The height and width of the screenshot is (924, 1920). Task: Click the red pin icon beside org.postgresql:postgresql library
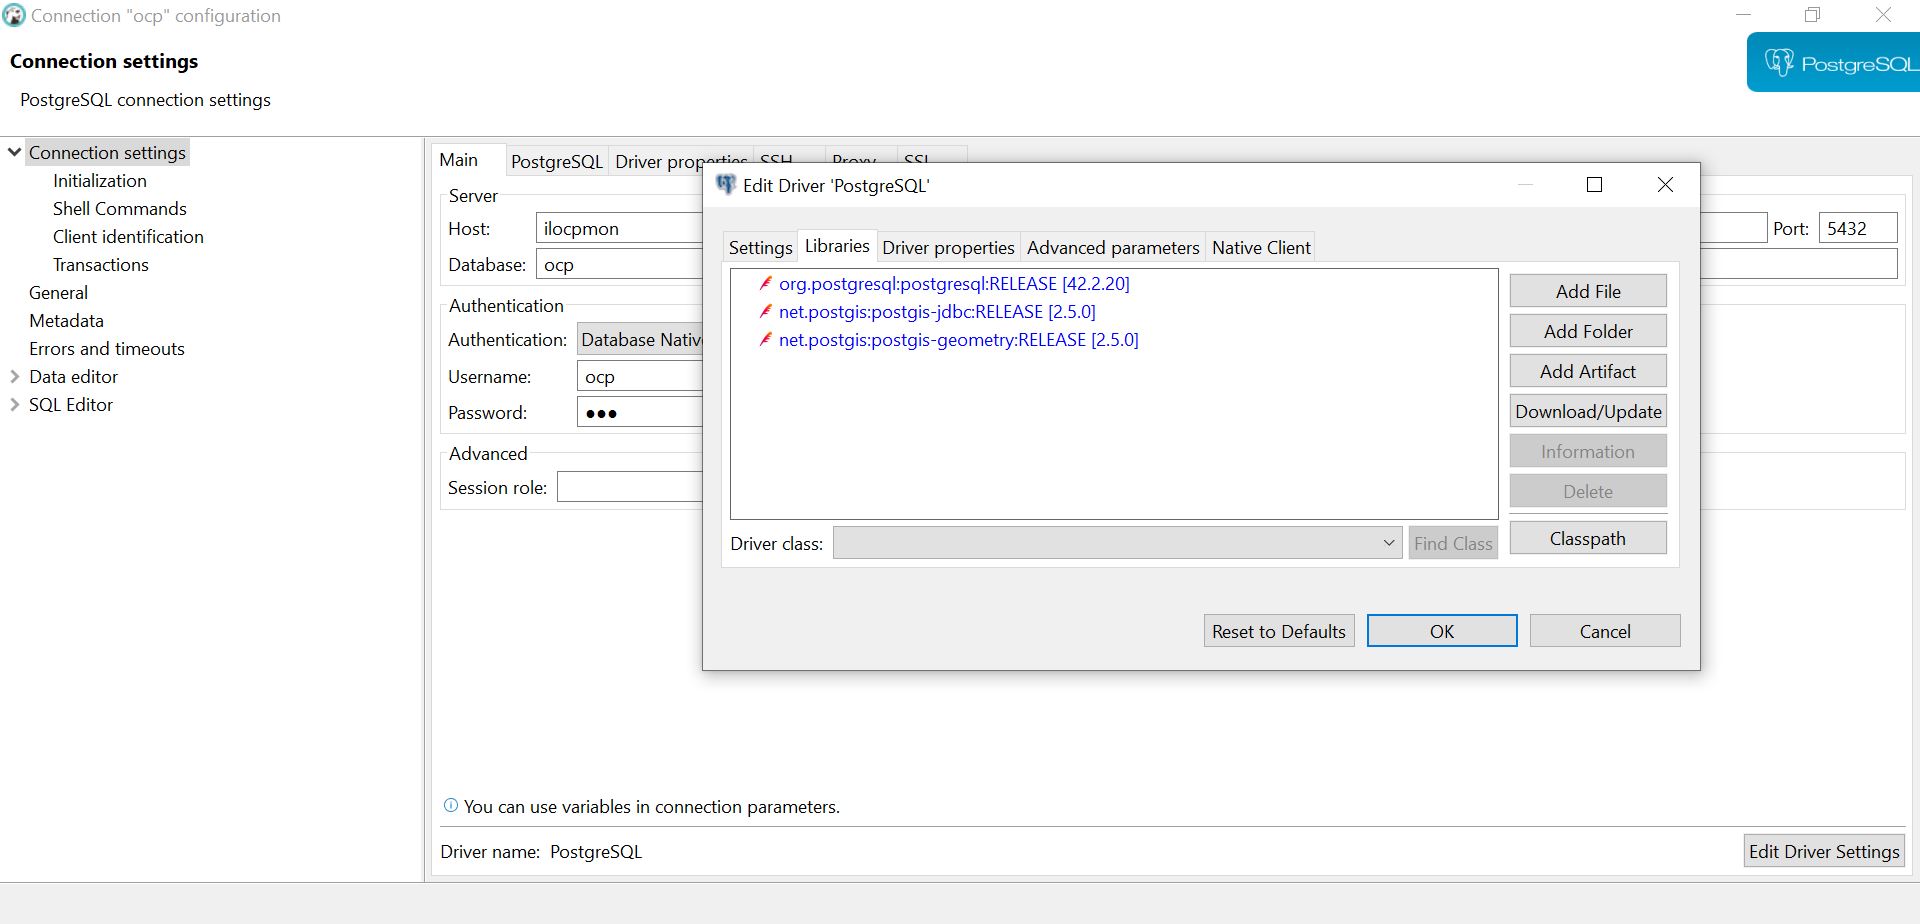pos(765,283)
